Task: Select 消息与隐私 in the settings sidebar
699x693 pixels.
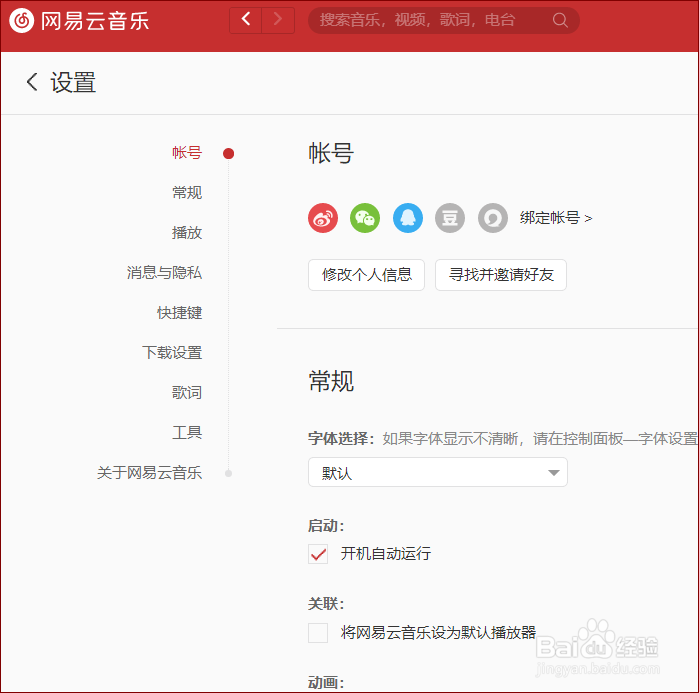Action: [164, 272]
